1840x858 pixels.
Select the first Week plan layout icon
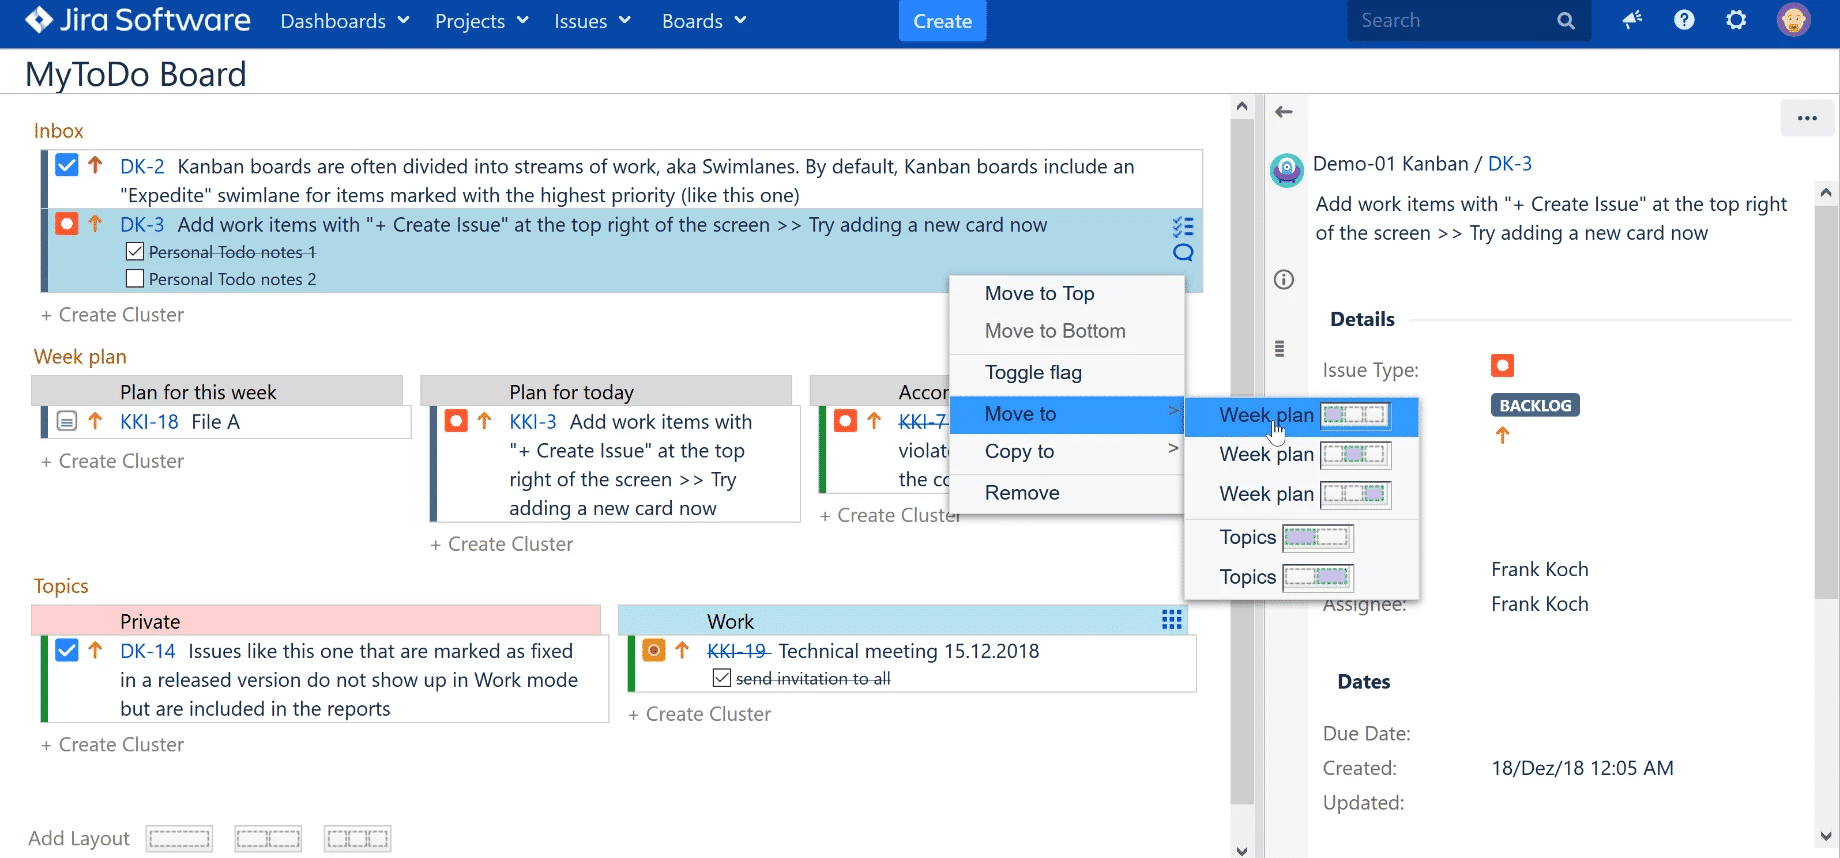pos(1355,415)
